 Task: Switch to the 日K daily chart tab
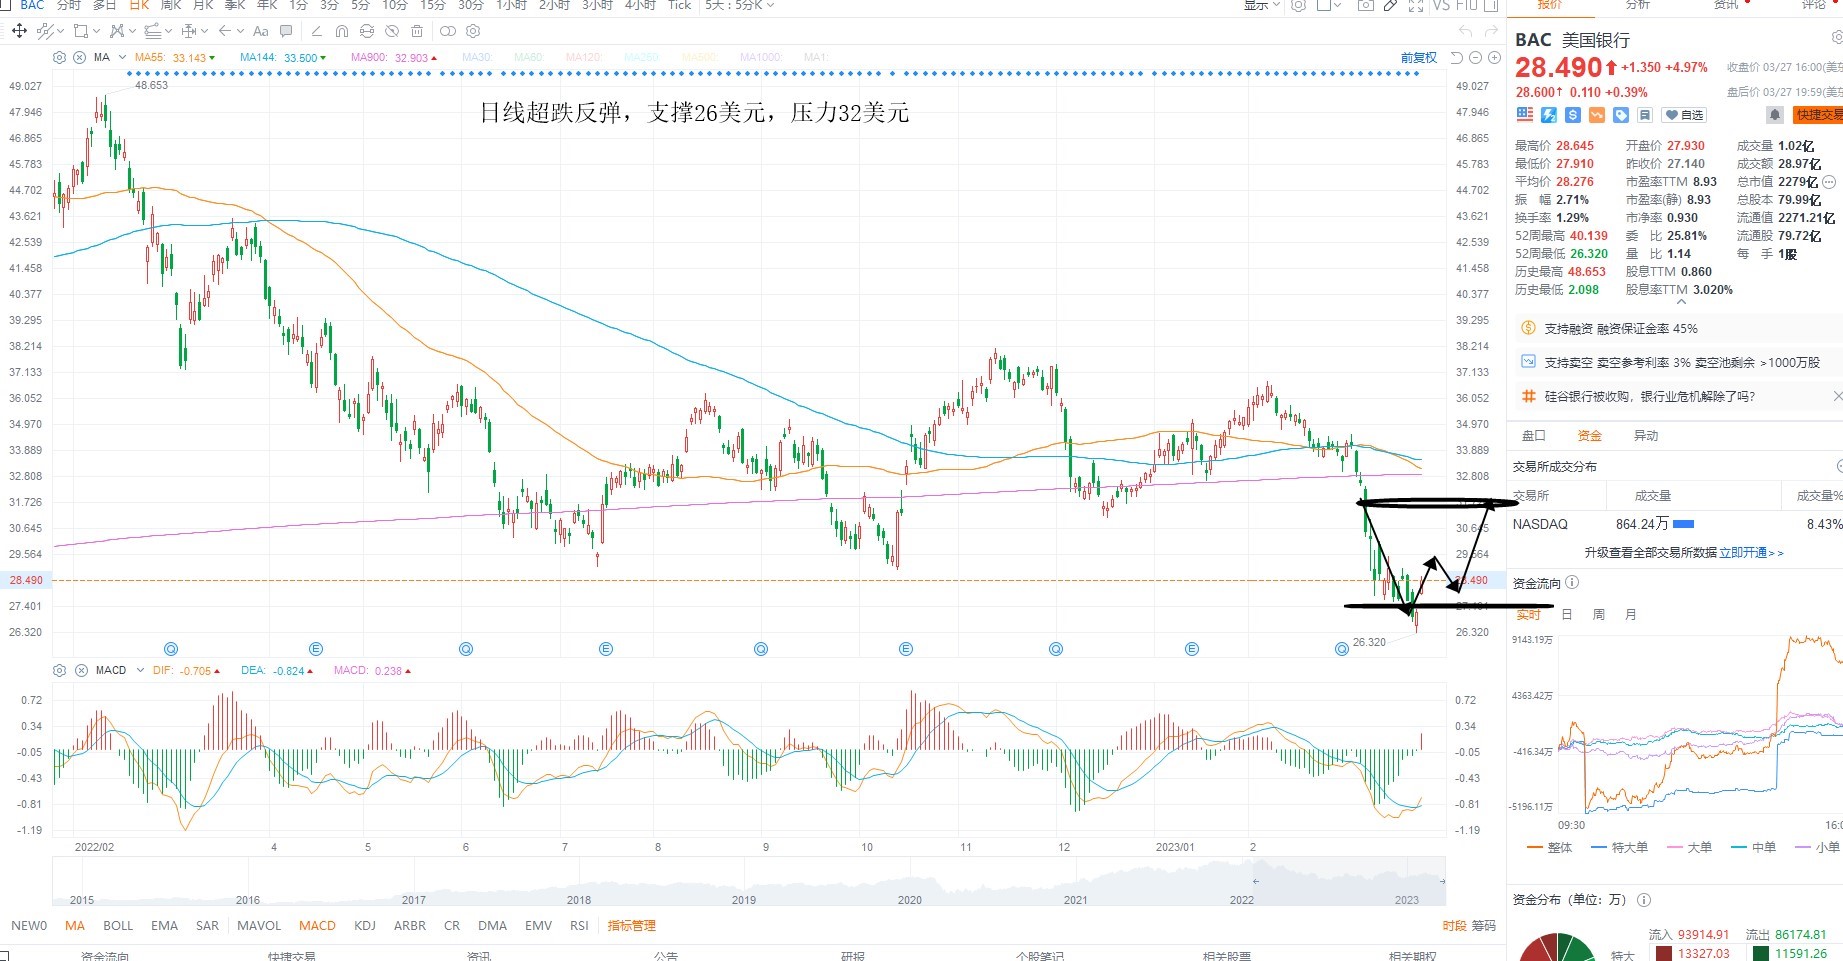click(139, 5)
